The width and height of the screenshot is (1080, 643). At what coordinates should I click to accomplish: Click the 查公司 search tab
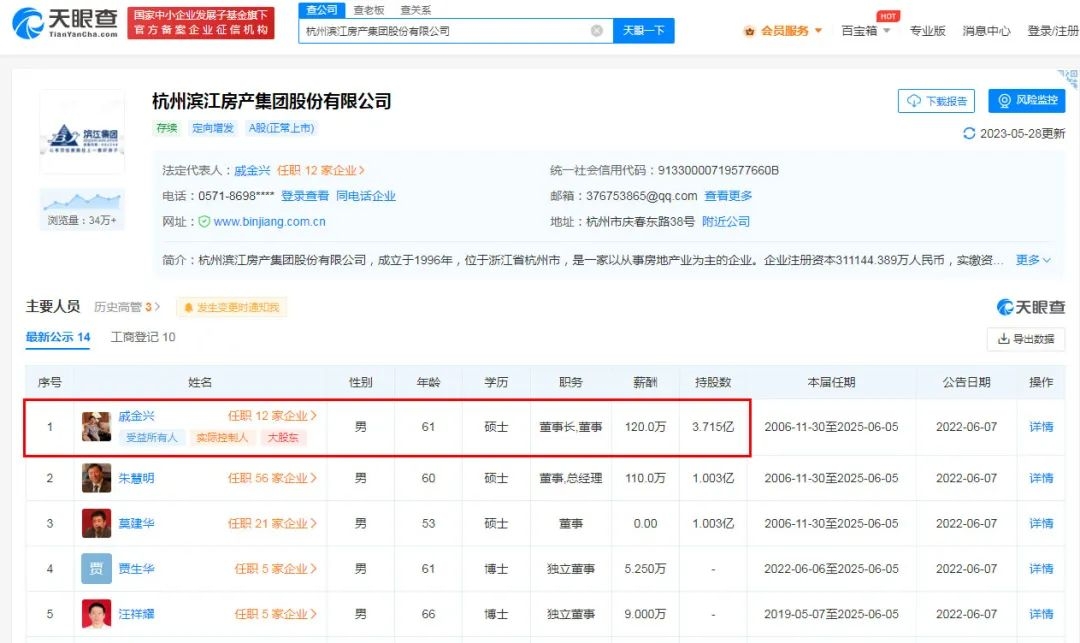[322, 10]
